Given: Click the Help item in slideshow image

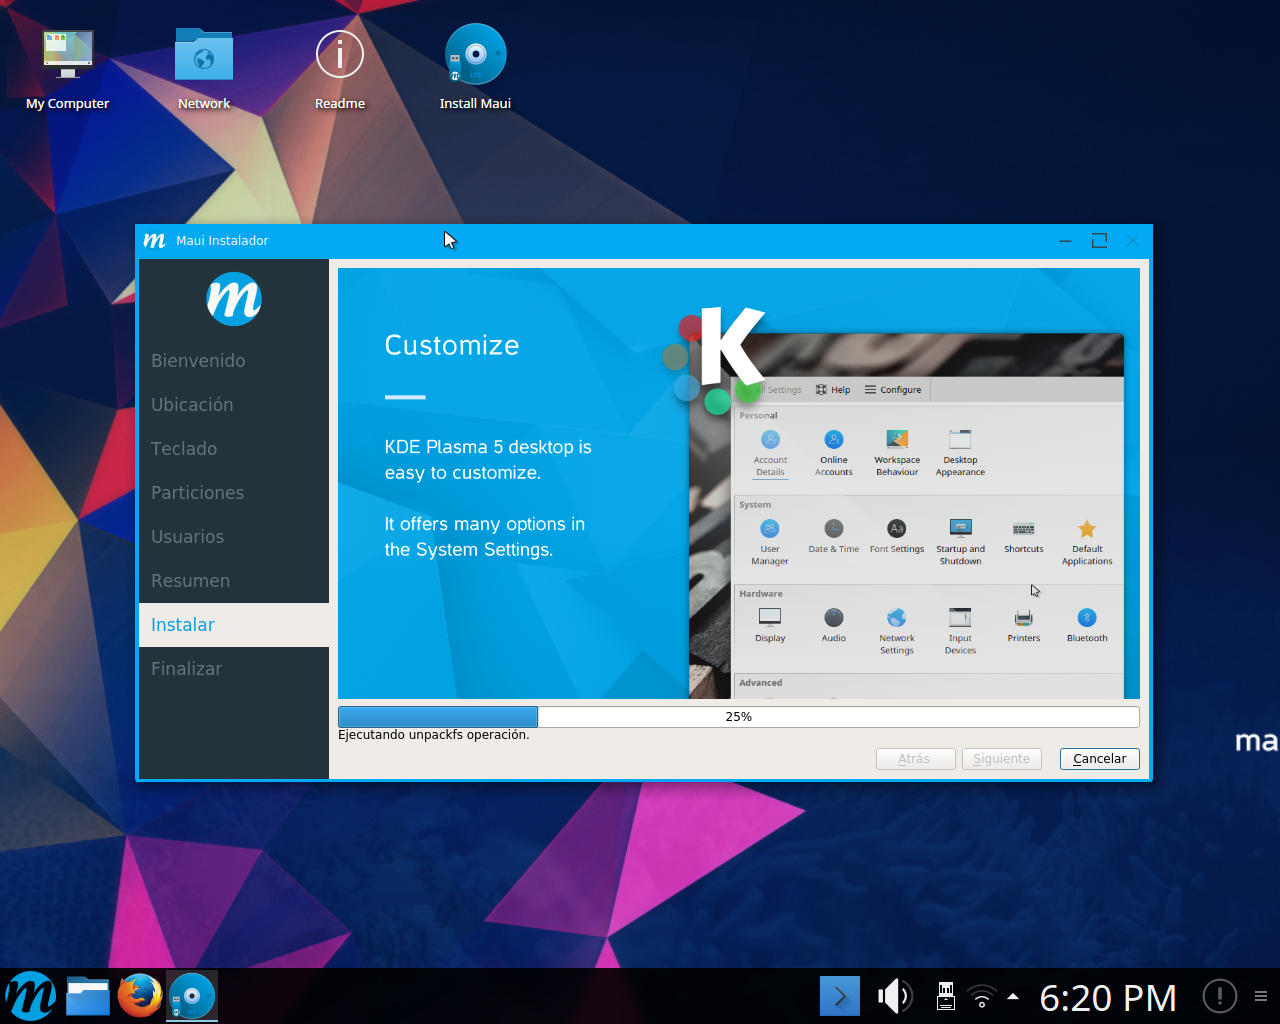Looking at the screenshot, I should [833, 390].
